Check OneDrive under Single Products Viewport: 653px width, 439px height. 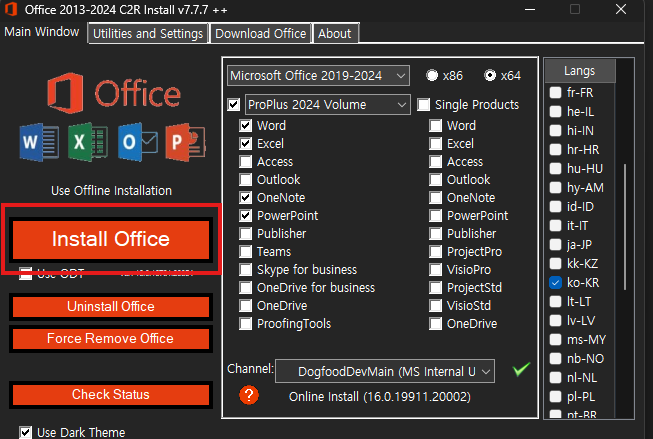tap(436, 324)
